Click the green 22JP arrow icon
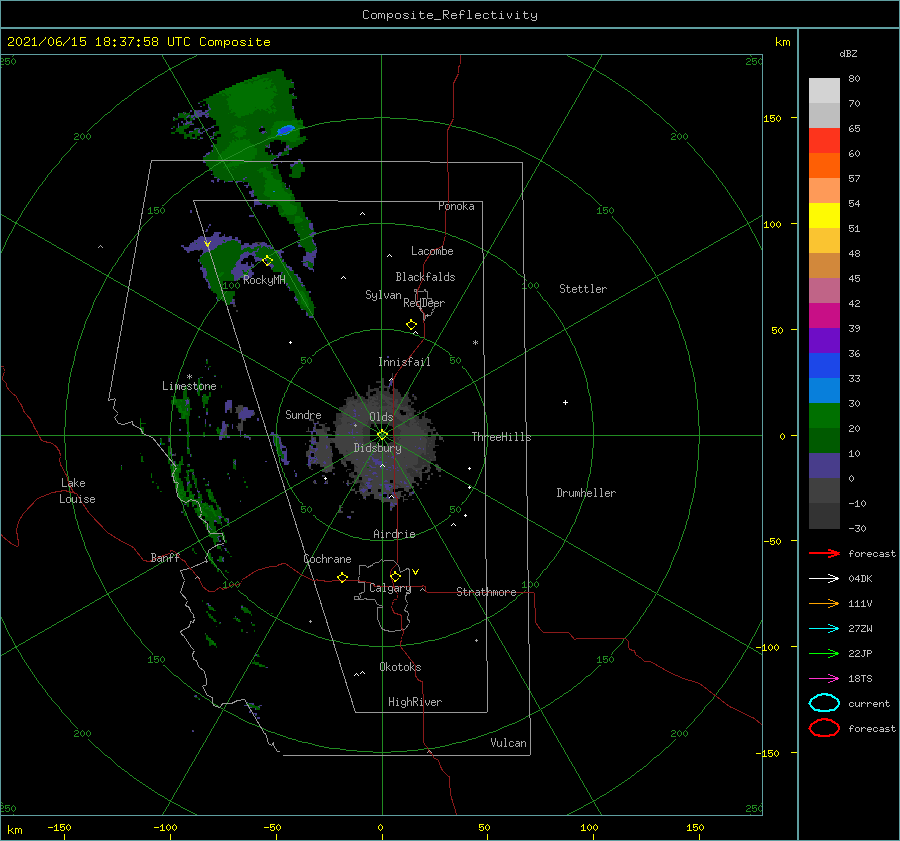This screenshot has width=900, height=841. [824, 653]
